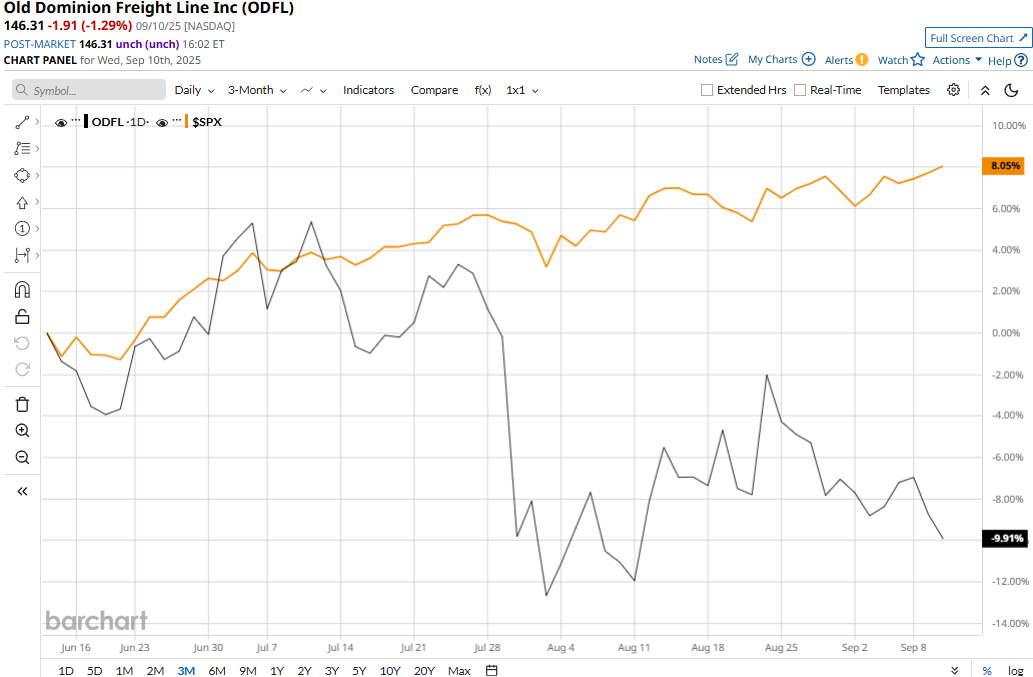Select the 6M time range

(217, 670)
